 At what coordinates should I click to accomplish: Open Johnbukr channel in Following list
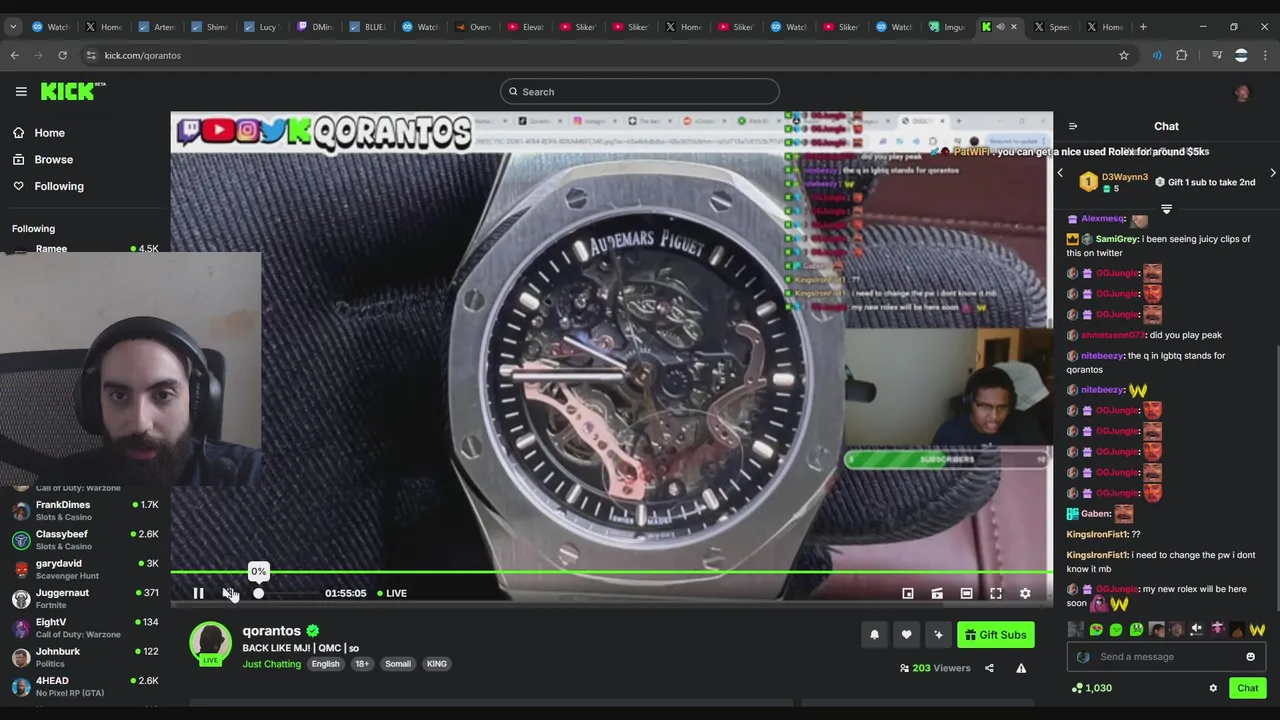(85, 657)
